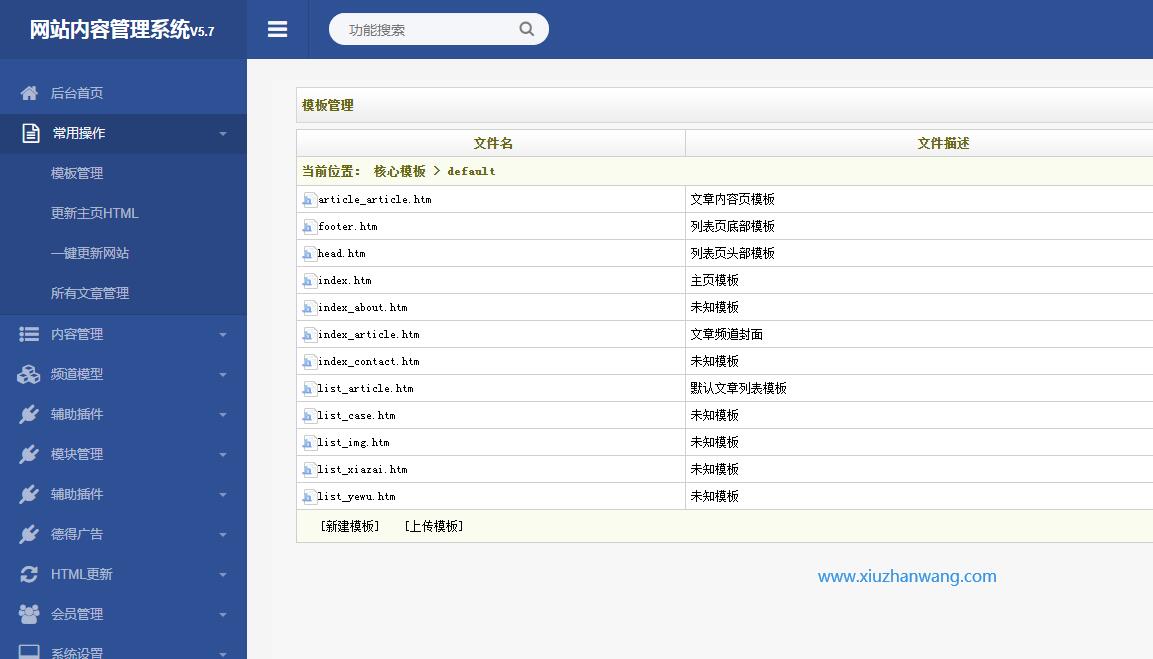
Task: Select 一键更新网站 menu item
Action: (90, 253)
